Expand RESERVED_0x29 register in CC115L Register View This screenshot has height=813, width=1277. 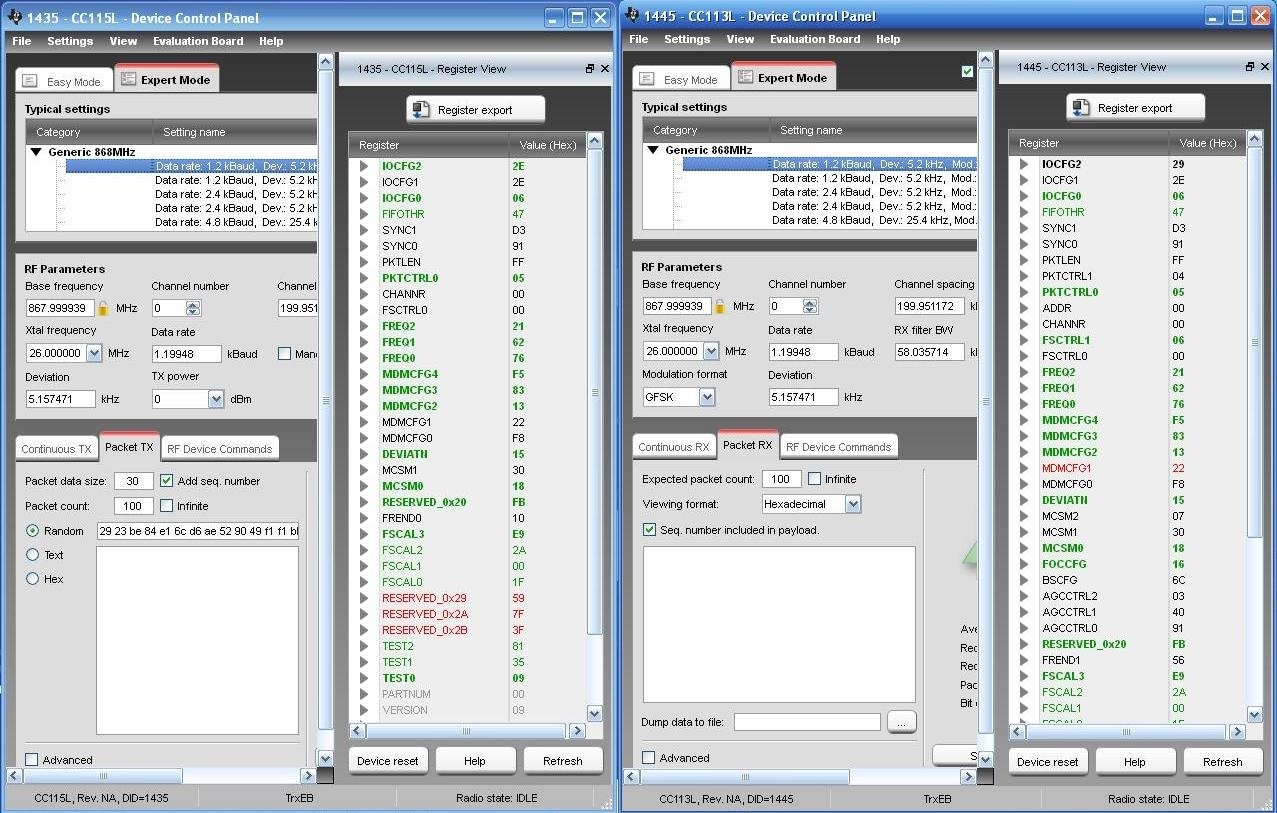click(365, 598)
